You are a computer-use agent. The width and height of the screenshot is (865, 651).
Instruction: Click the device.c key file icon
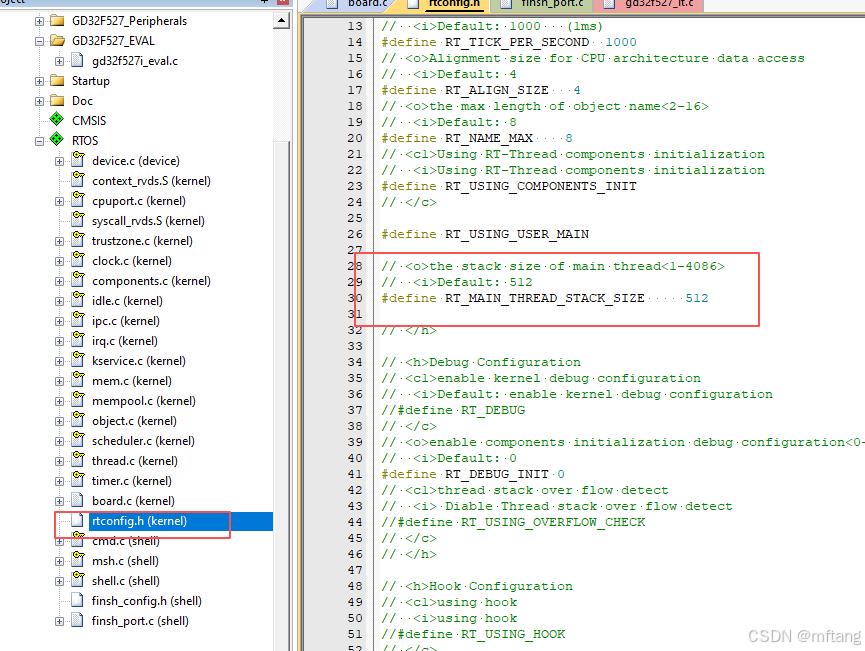78,159
